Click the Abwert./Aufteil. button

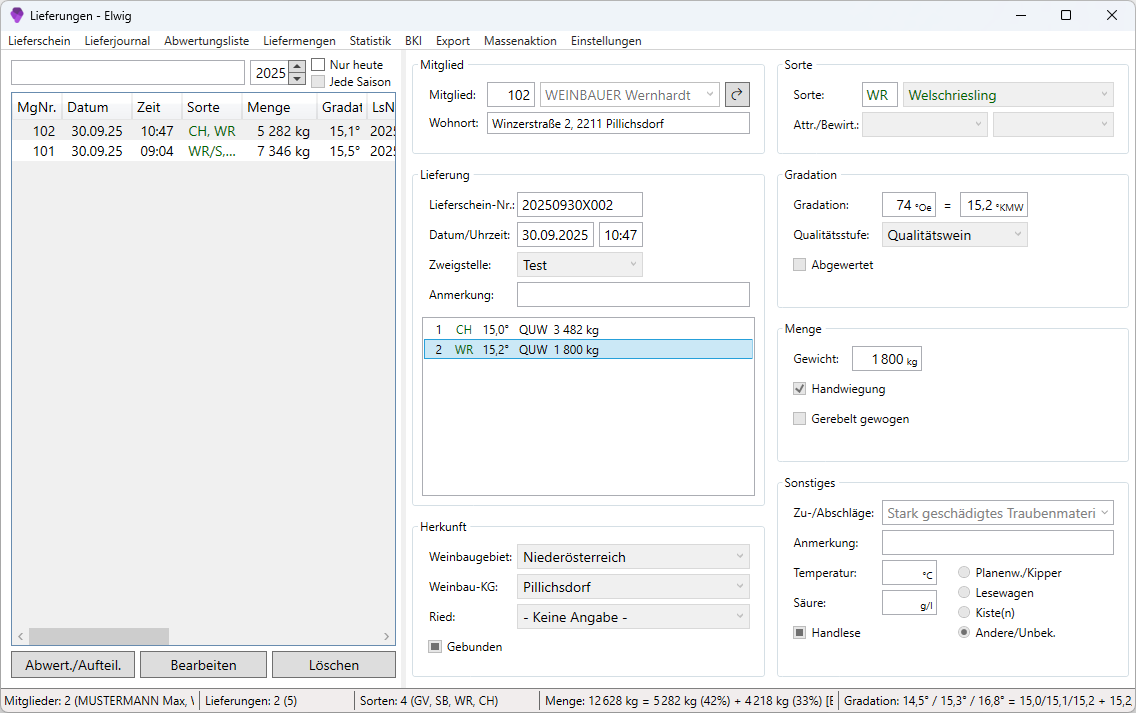click(73, 664)
